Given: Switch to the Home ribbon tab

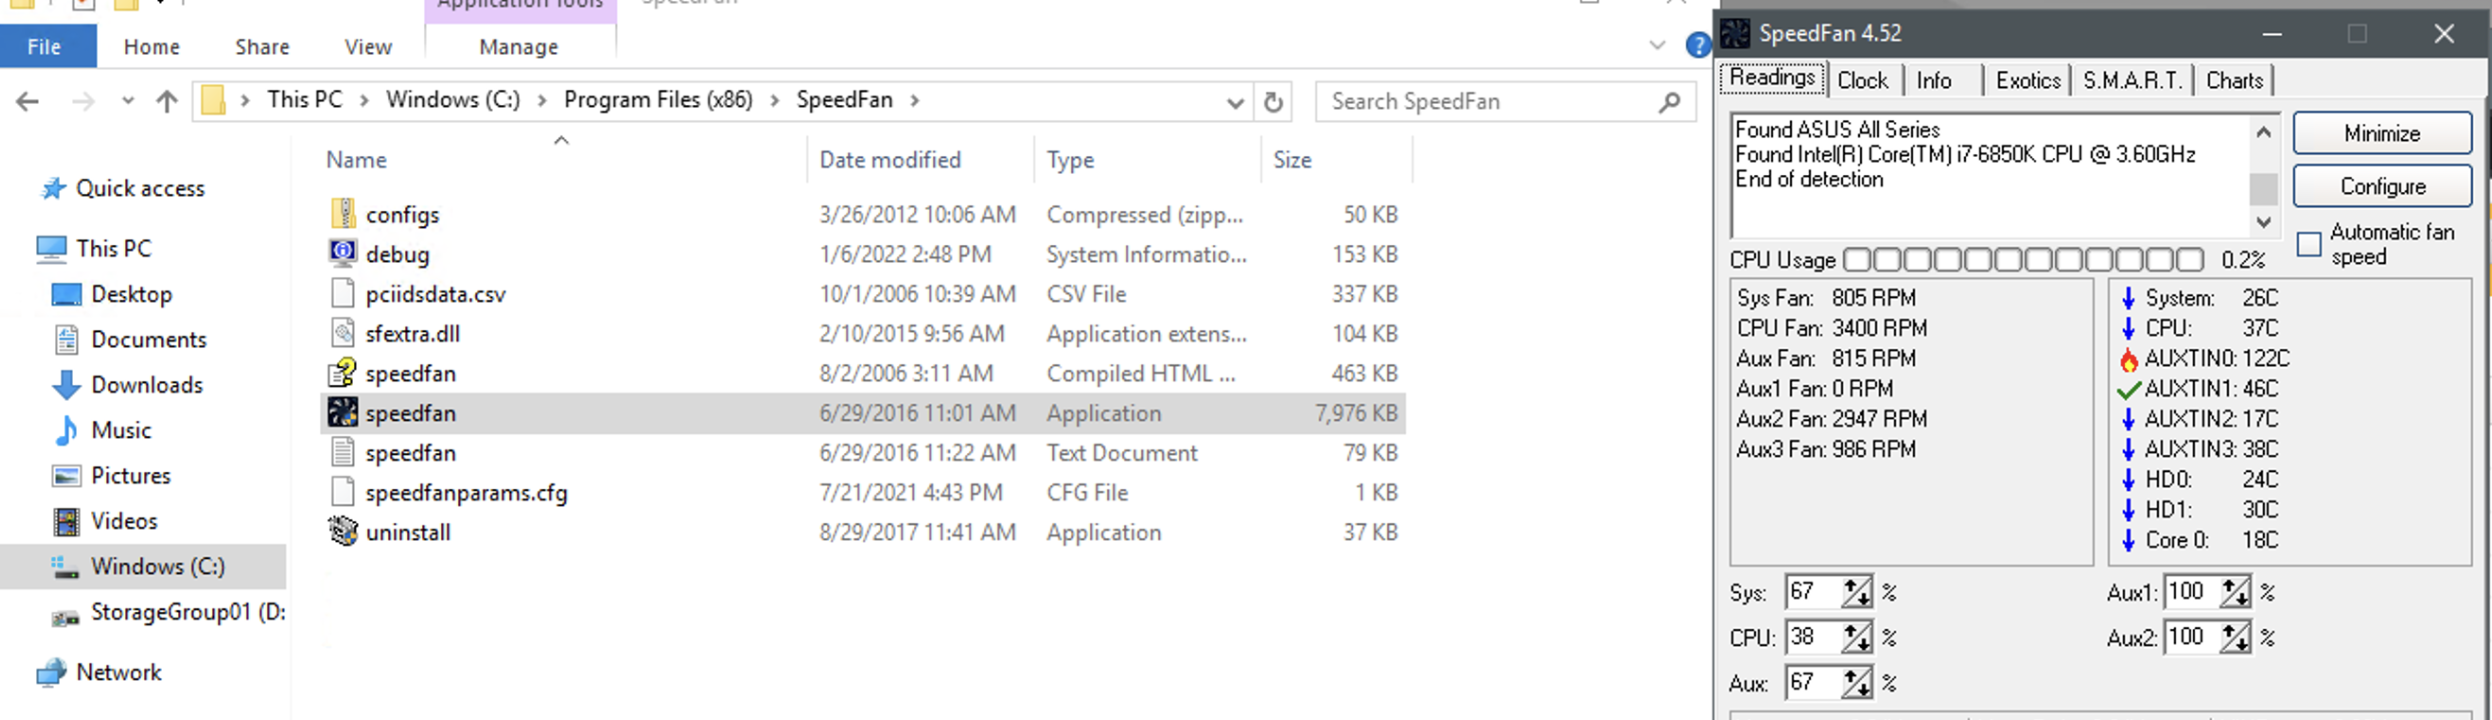Looking at the screenshot, I should (x=152, y=46).
